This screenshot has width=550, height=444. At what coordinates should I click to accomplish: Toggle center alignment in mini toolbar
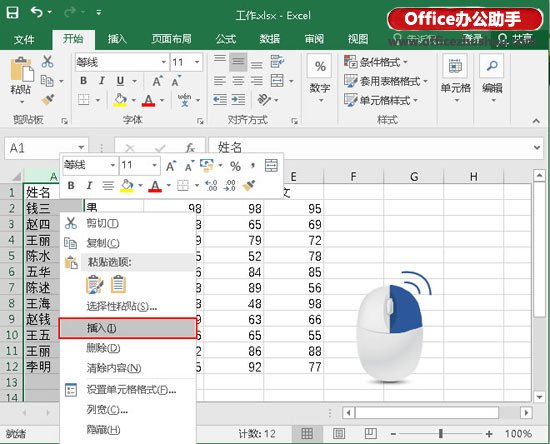pyautogui.click(x=108, y=185)
